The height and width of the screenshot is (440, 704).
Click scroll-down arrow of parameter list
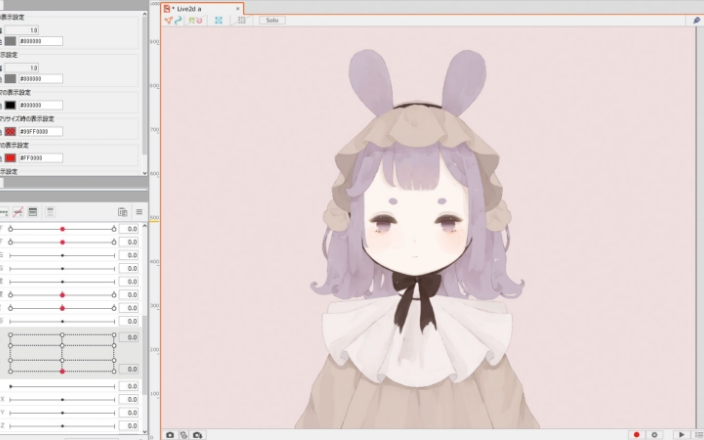(x=145, y=430)
